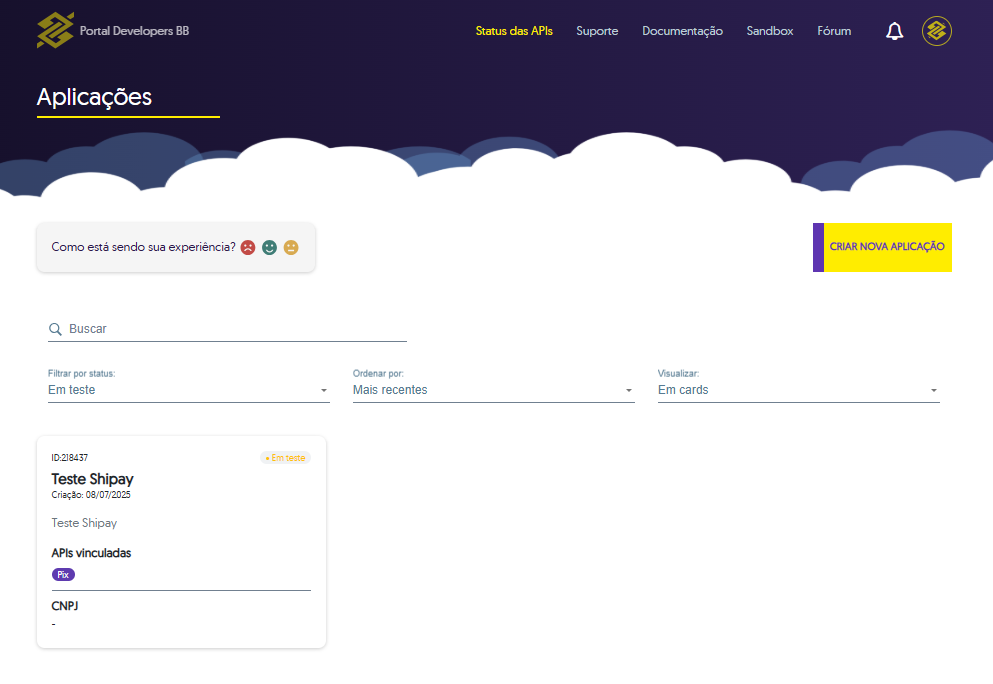993x684 pixels.
Task: Open Visualizar dropdown
Action: tap(799, 390)
